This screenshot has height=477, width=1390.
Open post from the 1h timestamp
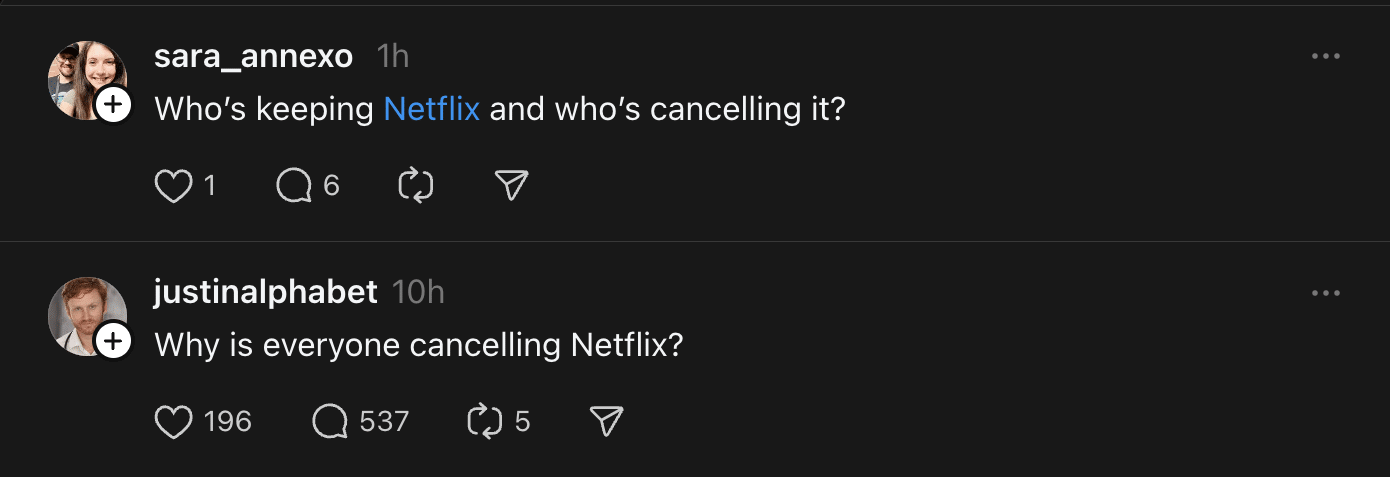point(393,57)
